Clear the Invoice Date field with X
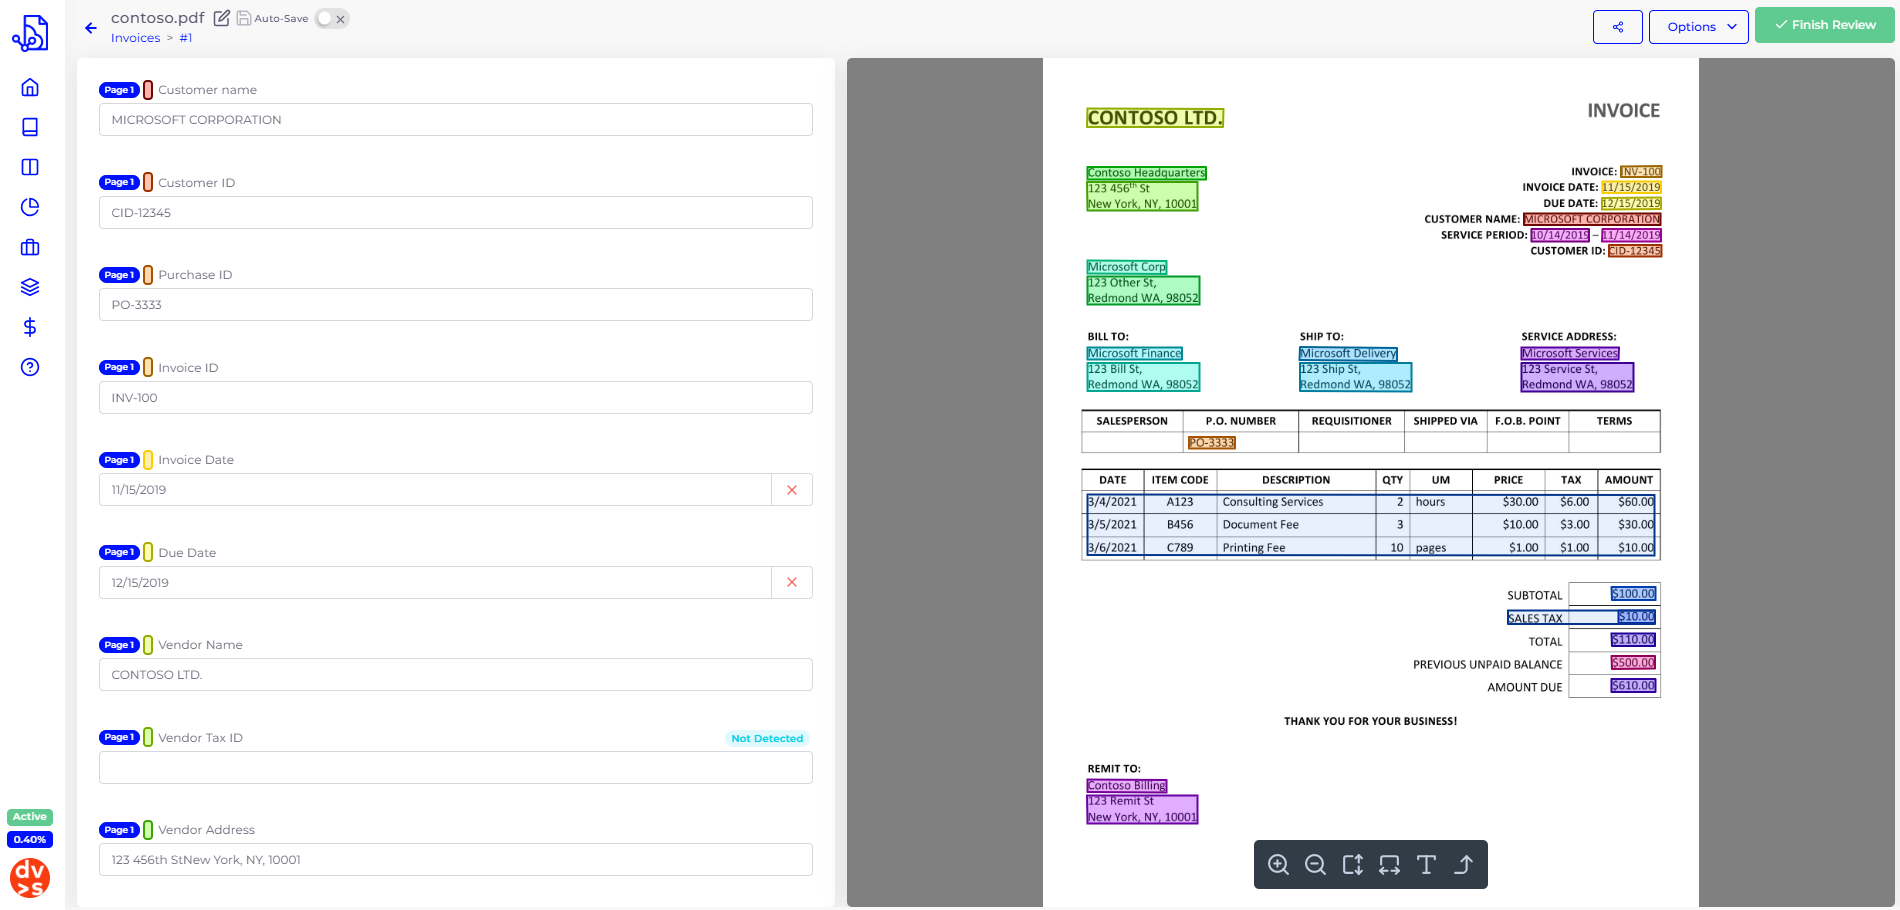Image resolution: width=1900 pixels, height=910 pixels. tap(791, 490)
